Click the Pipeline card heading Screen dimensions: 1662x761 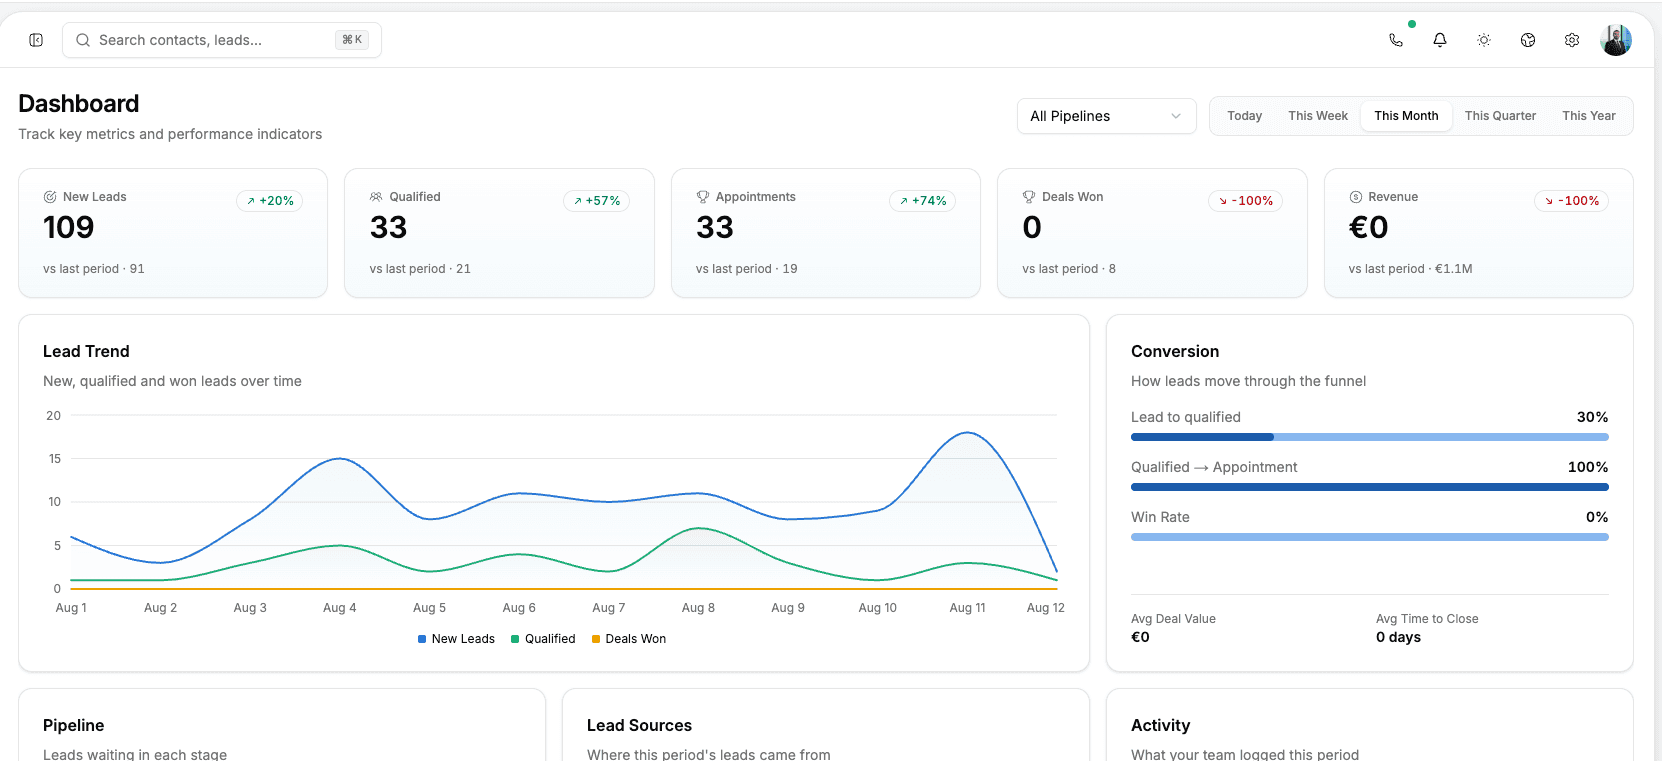coord(73,726)
